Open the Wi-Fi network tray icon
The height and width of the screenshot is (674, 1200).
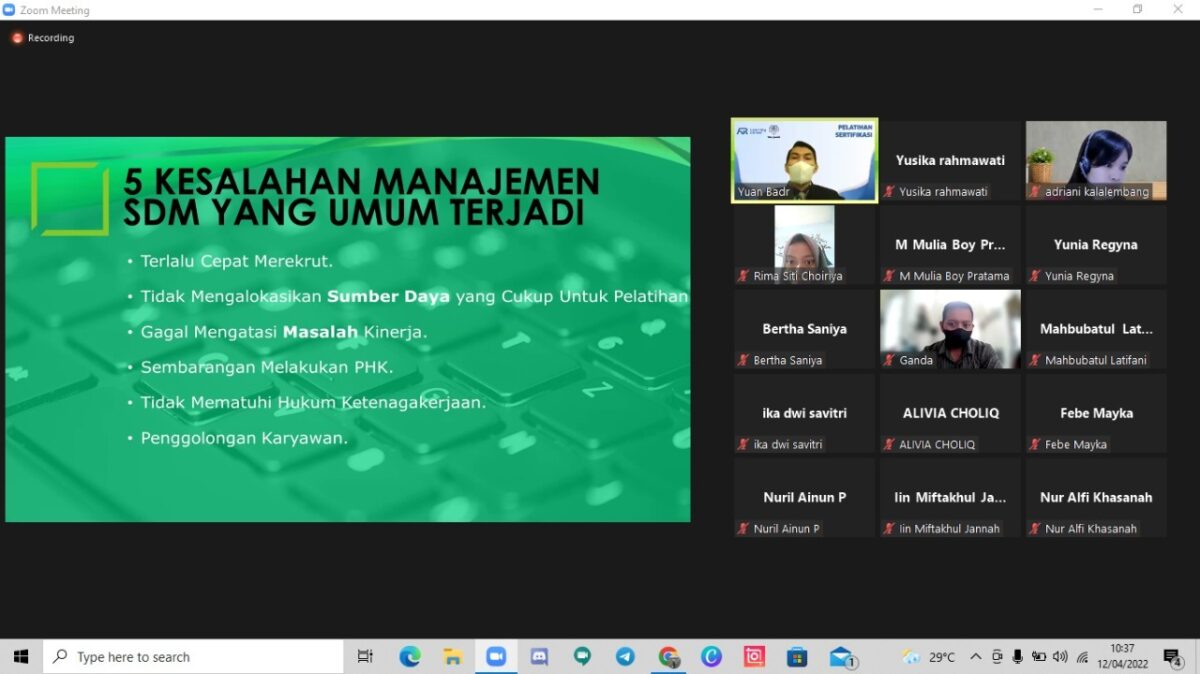(1082, 657)
